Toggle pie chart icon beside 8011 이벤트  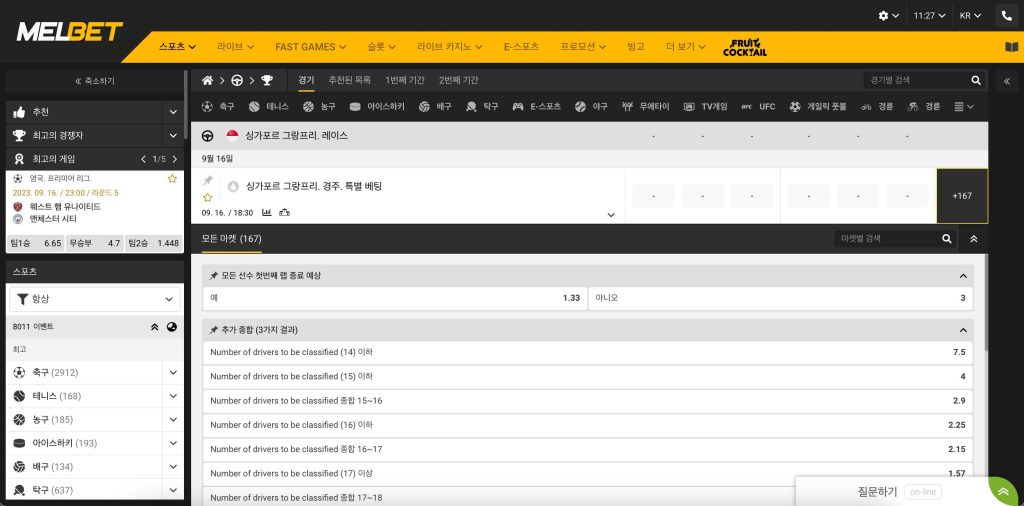coord(172,327)
